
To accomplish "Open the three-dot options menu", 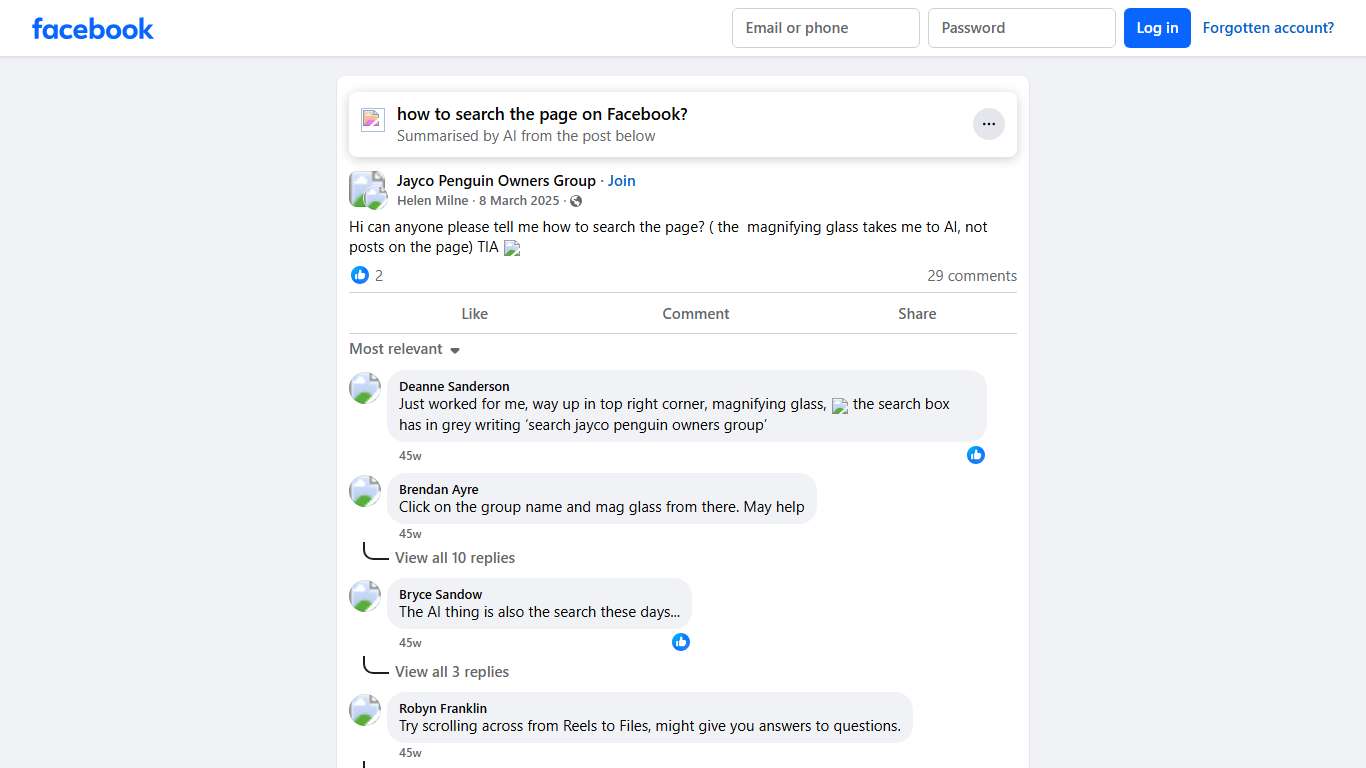I will pyautogui.click(x=988, y=124).
